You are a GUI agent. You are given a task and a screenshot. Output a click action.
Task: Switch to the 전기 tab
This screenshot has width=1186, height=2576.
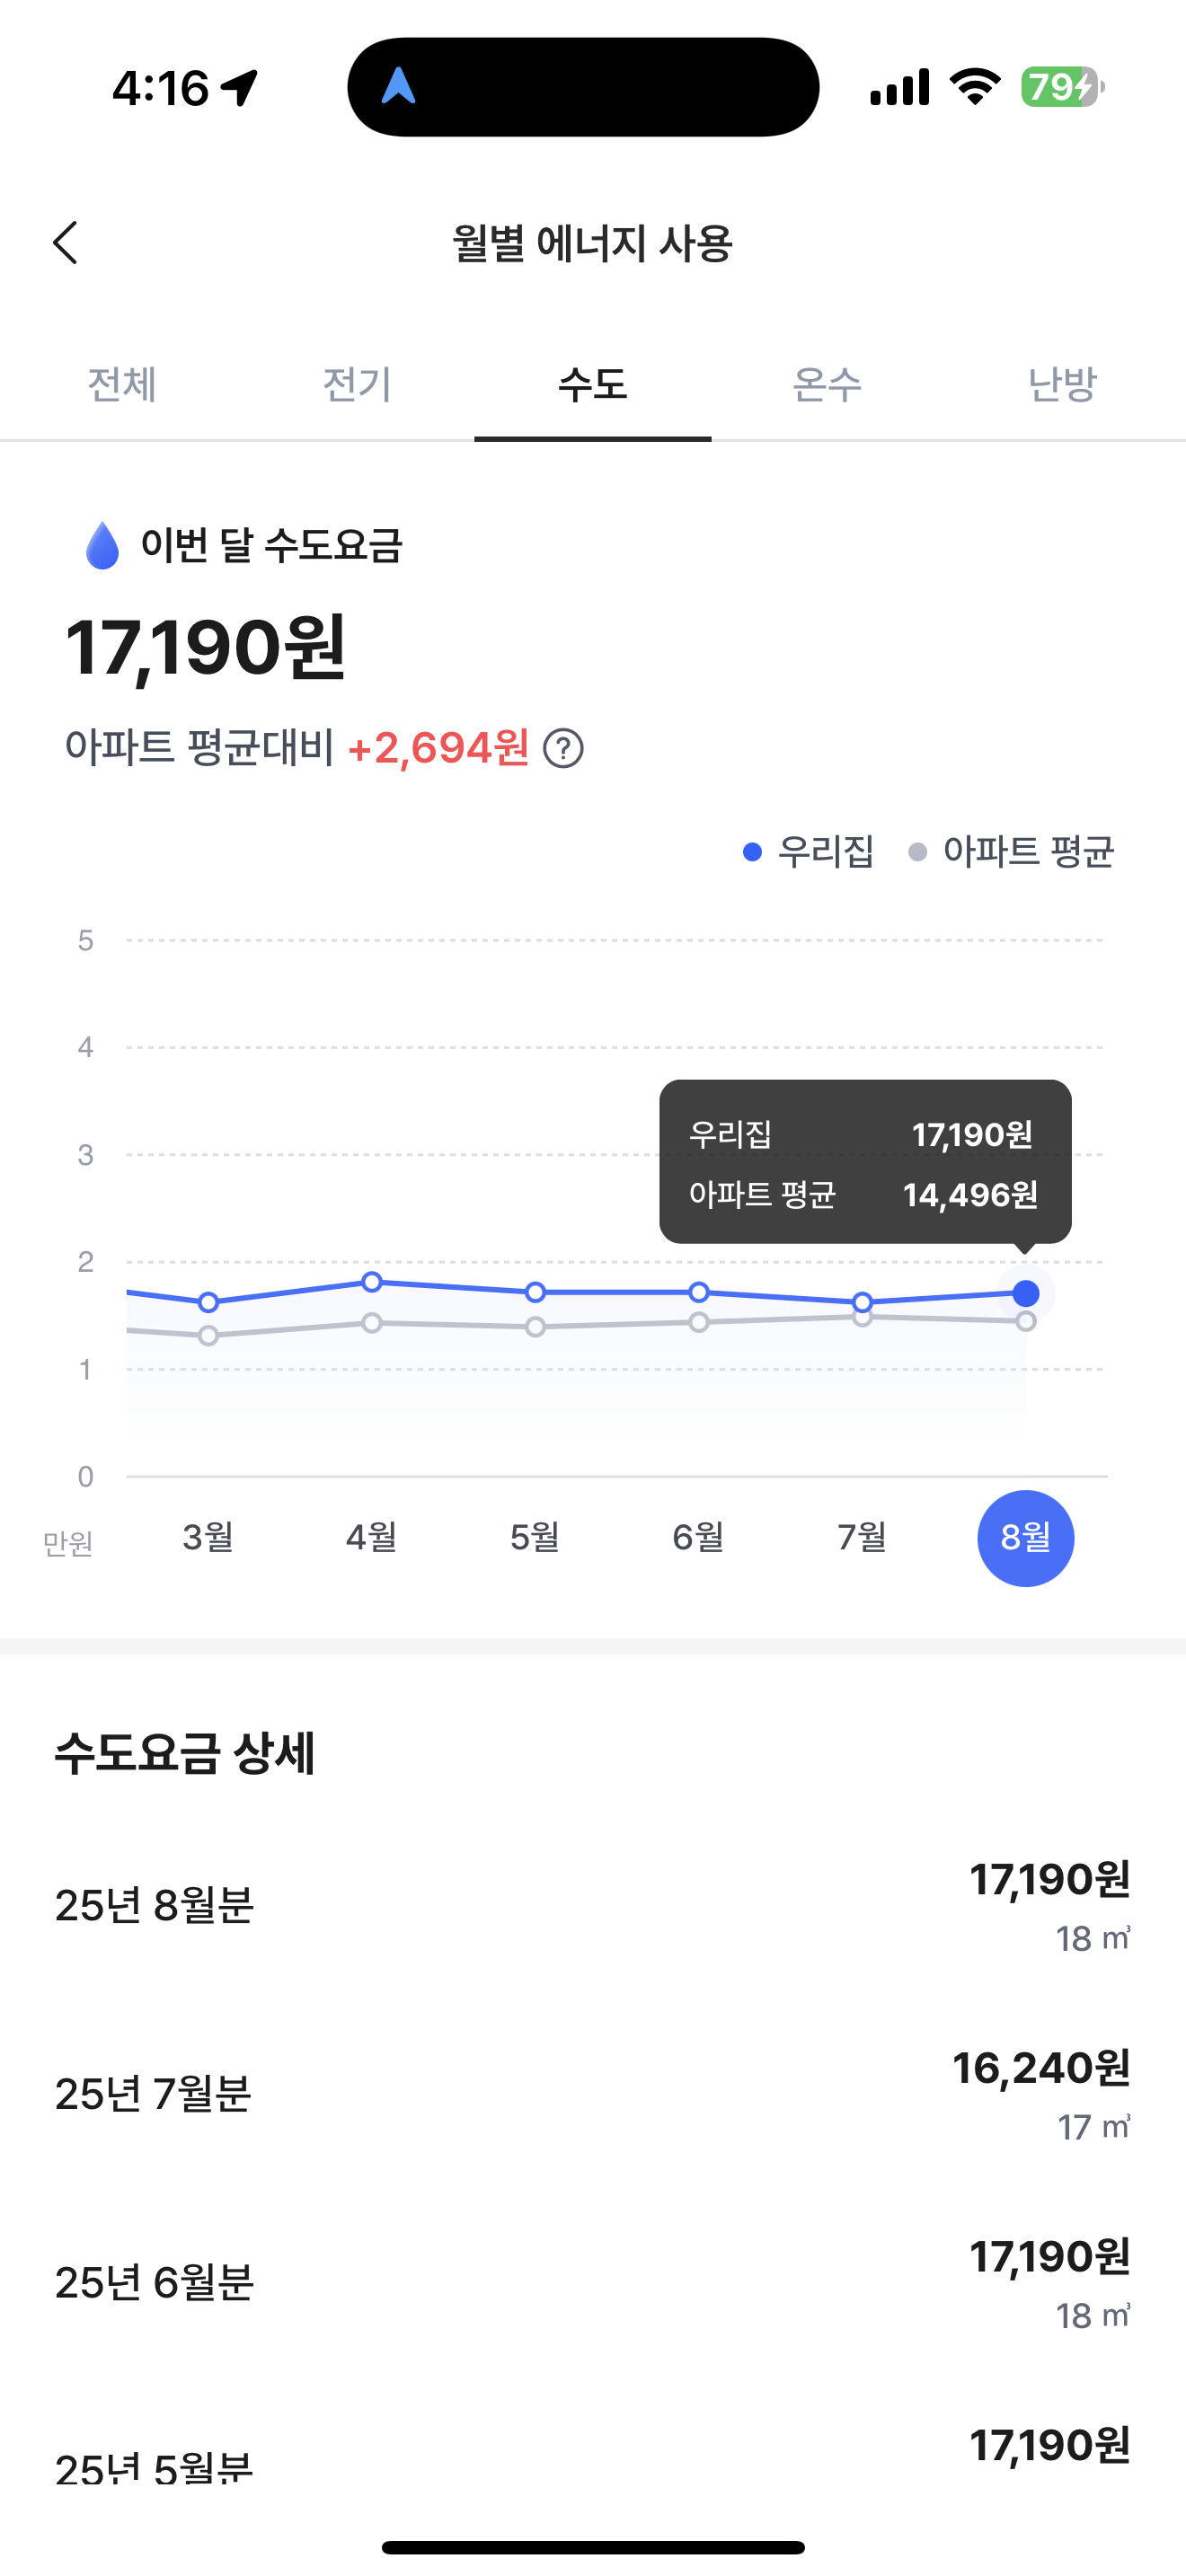pos(357,384)
